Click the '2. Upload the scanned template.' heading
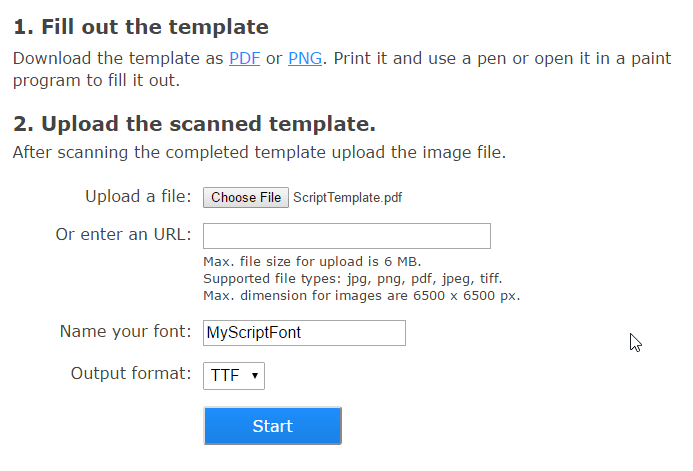This screenshot has width=693, height=471. click(194, 125)
